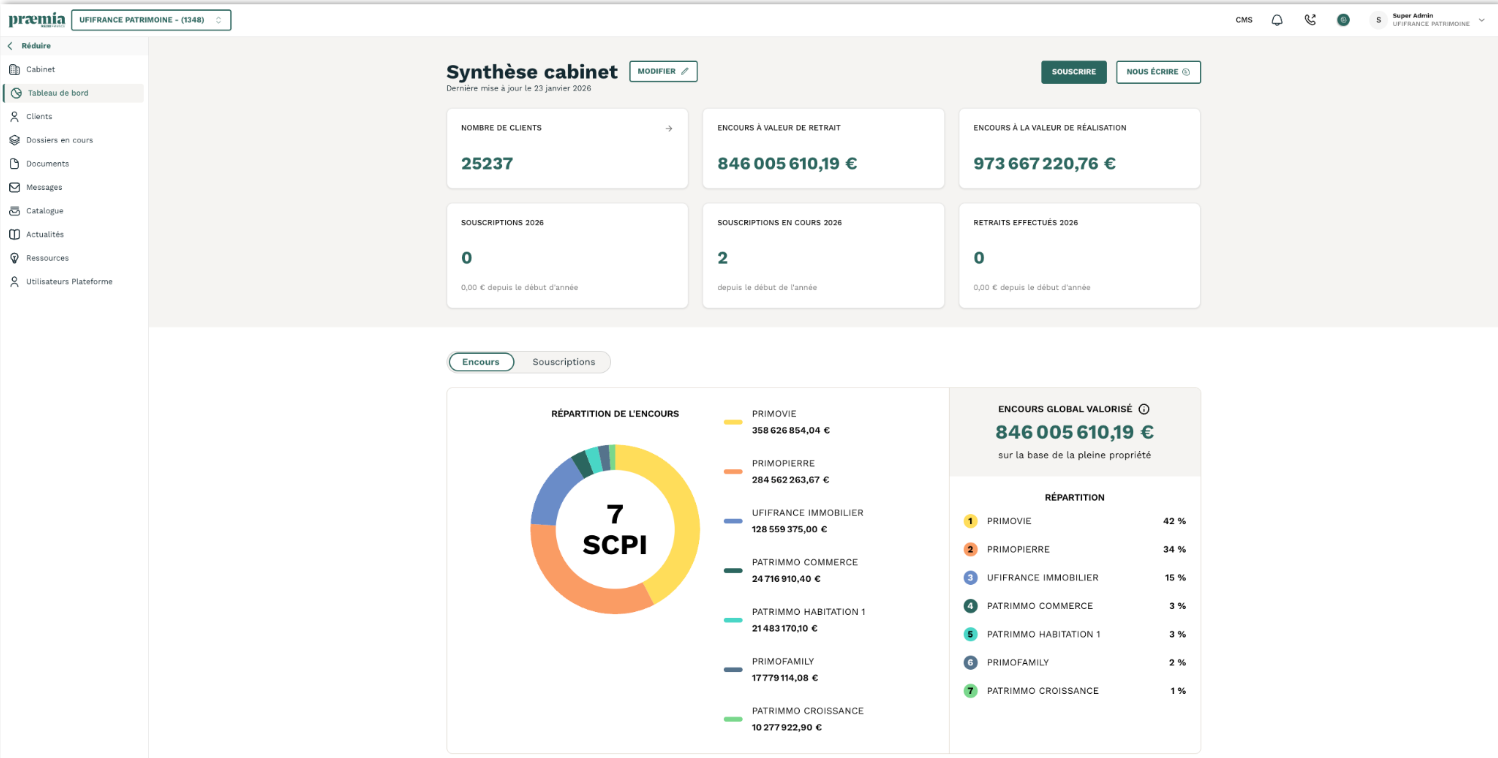The width and height of the screenshot is (1498, 758).
Task: Click number 6 badge beside PRIMOFAMILY
Action: pyautogui.click(x=970, y=663)
